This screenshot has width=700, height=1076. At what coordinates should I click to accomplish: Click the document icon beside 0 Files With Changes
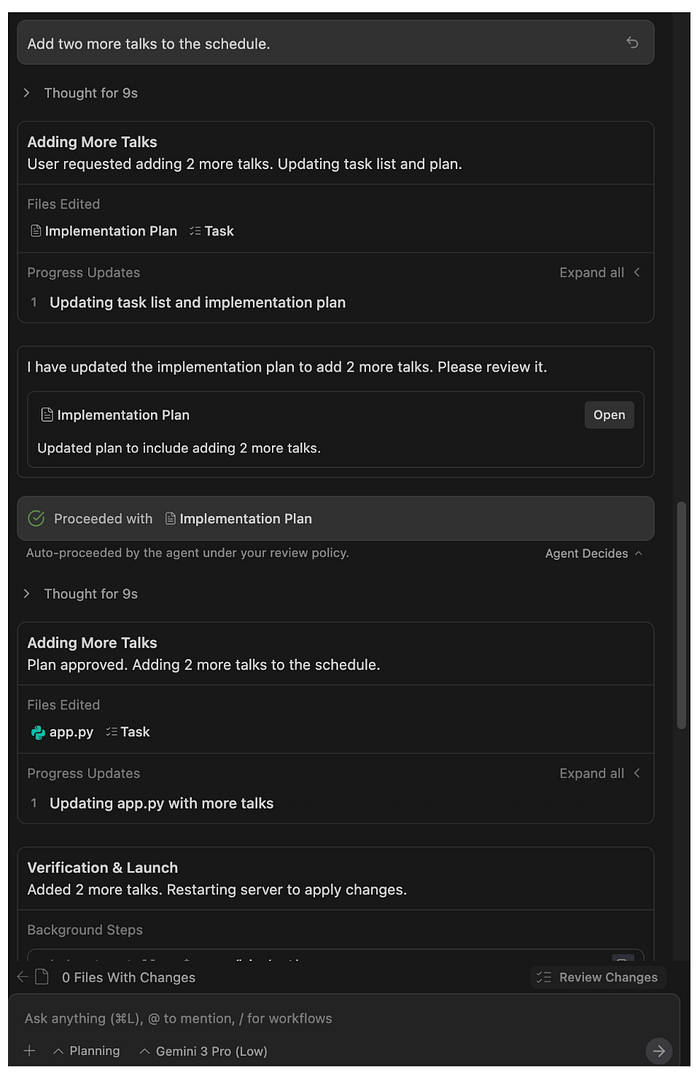(42, 976)
